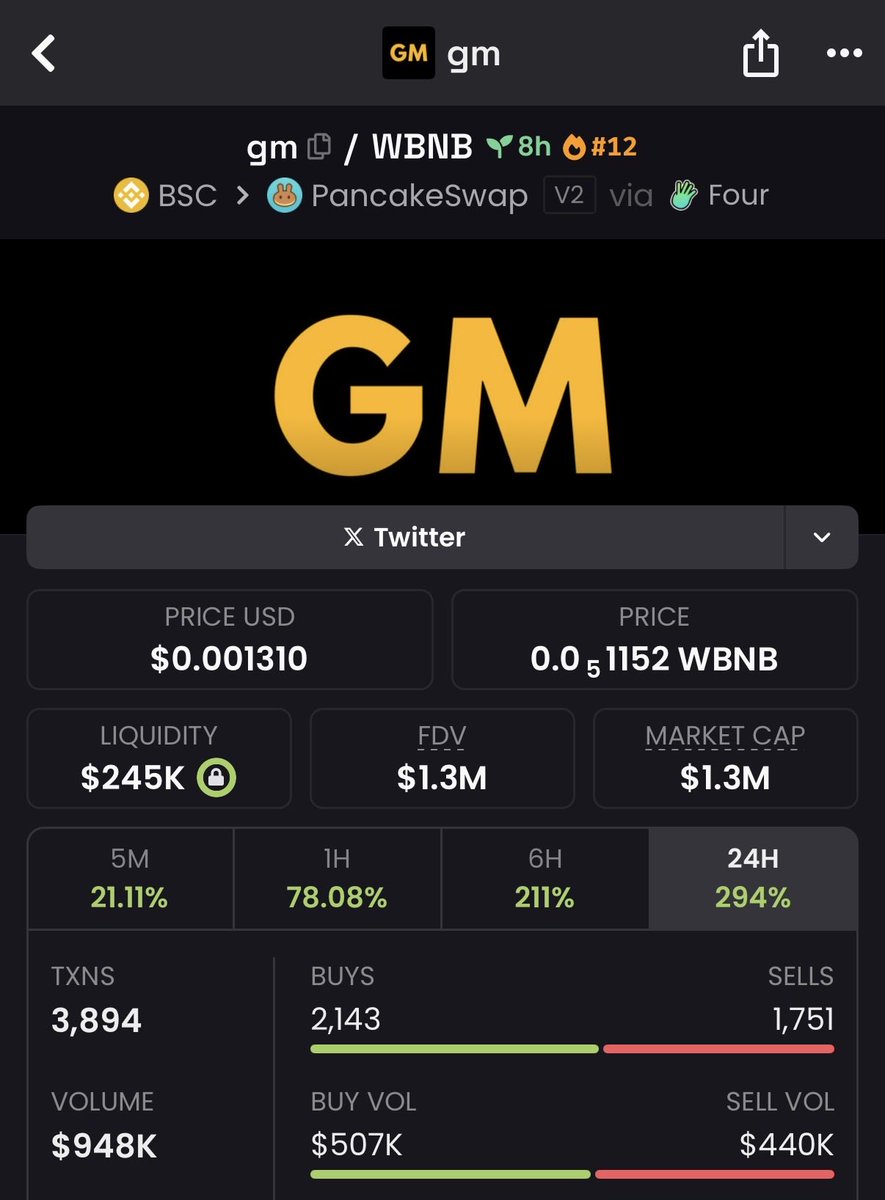This screenshot has height=1200, width=885.
Task: Open the Twitter link button
Action: click(x=405, y=537)
